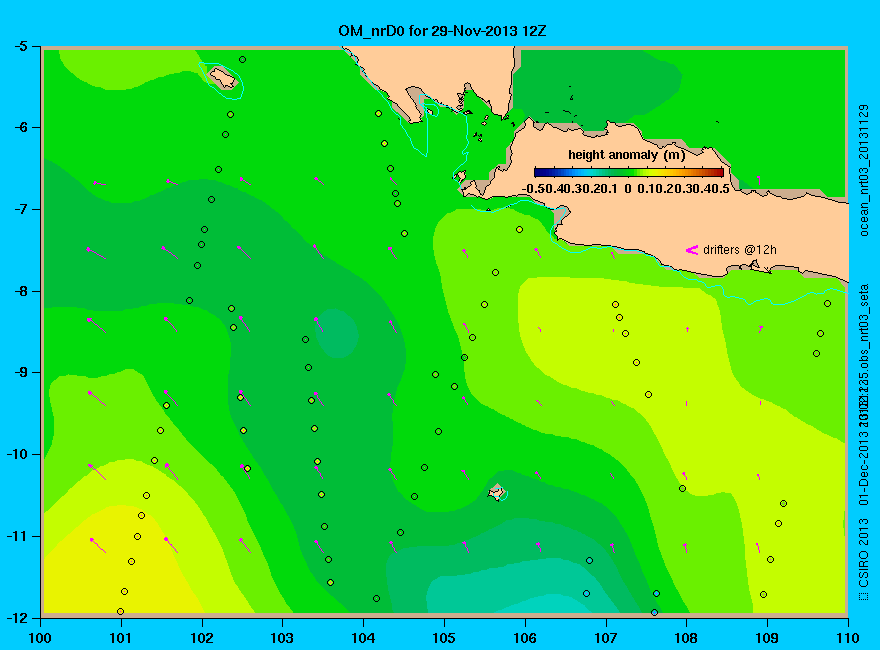
Task: Click the x-axis label 105
Action: click(x=444, y=638)
